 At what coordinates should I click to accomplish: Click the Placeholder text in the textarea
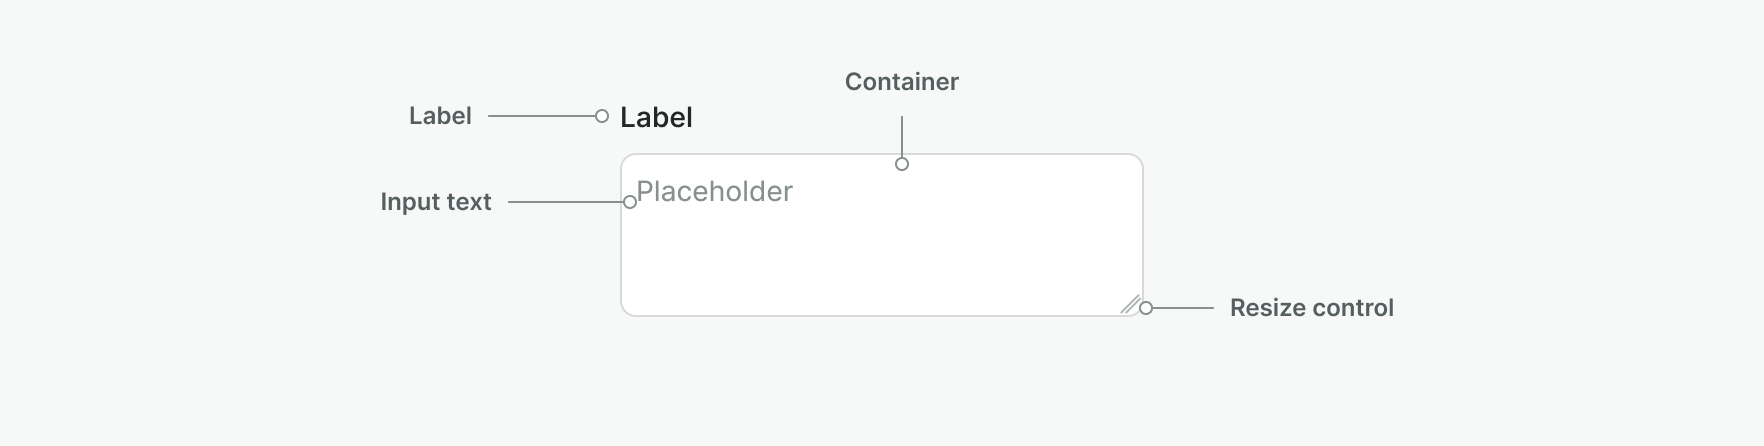[x=714, y=191]
